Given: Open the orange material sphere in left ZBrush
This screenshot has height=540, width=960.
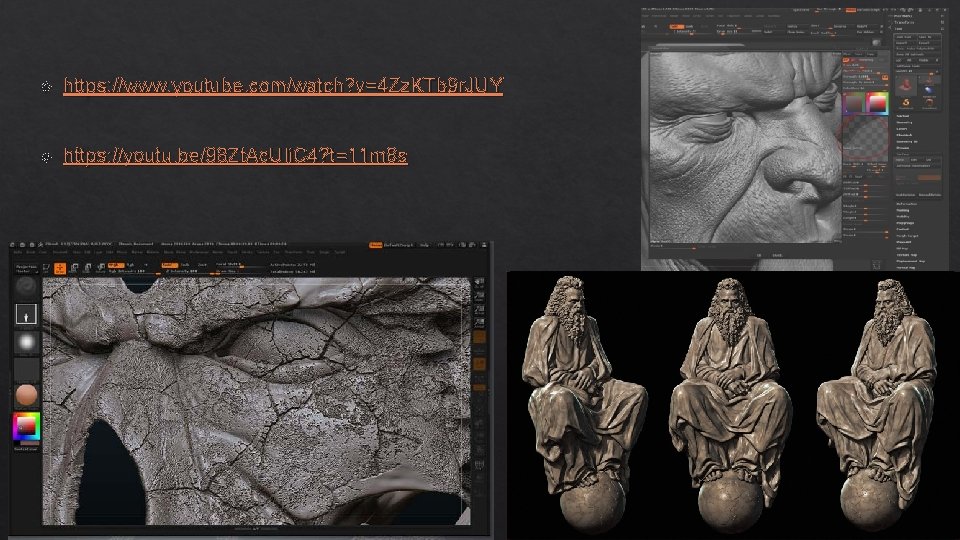Looking at the screenshot, I should [26, 396].
